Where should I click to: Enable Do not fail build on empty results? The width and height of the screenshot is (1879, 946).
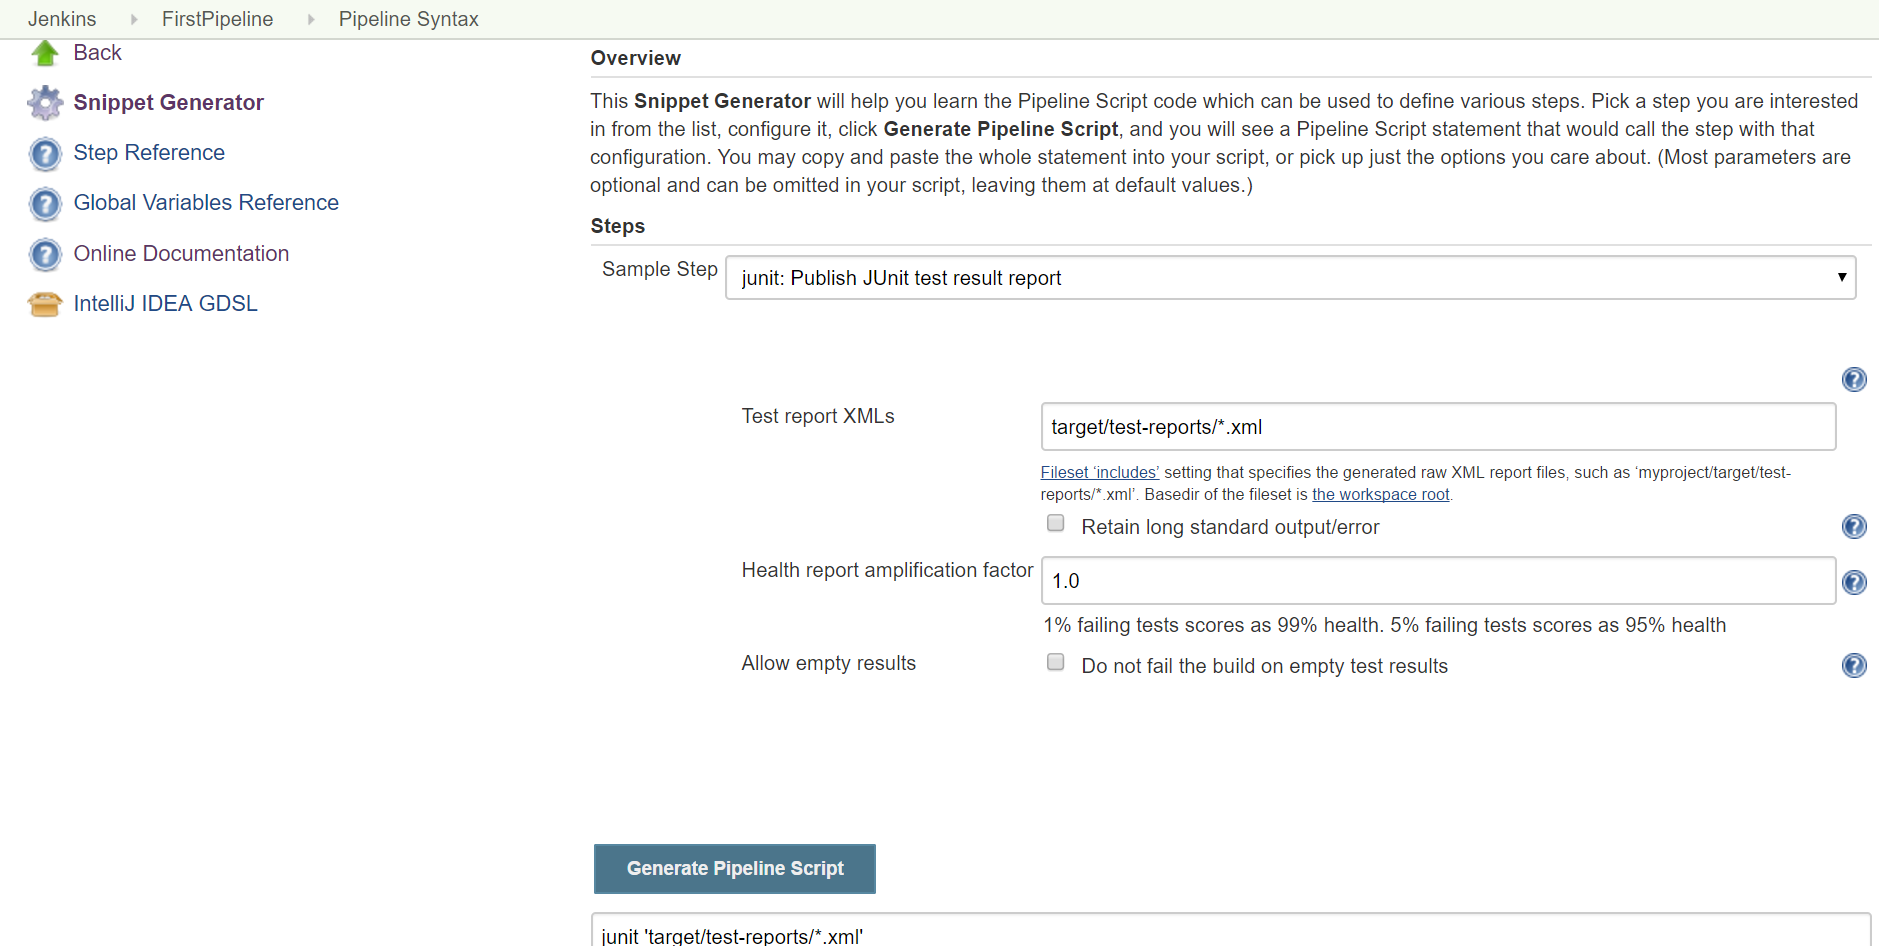coord(1055,662)
